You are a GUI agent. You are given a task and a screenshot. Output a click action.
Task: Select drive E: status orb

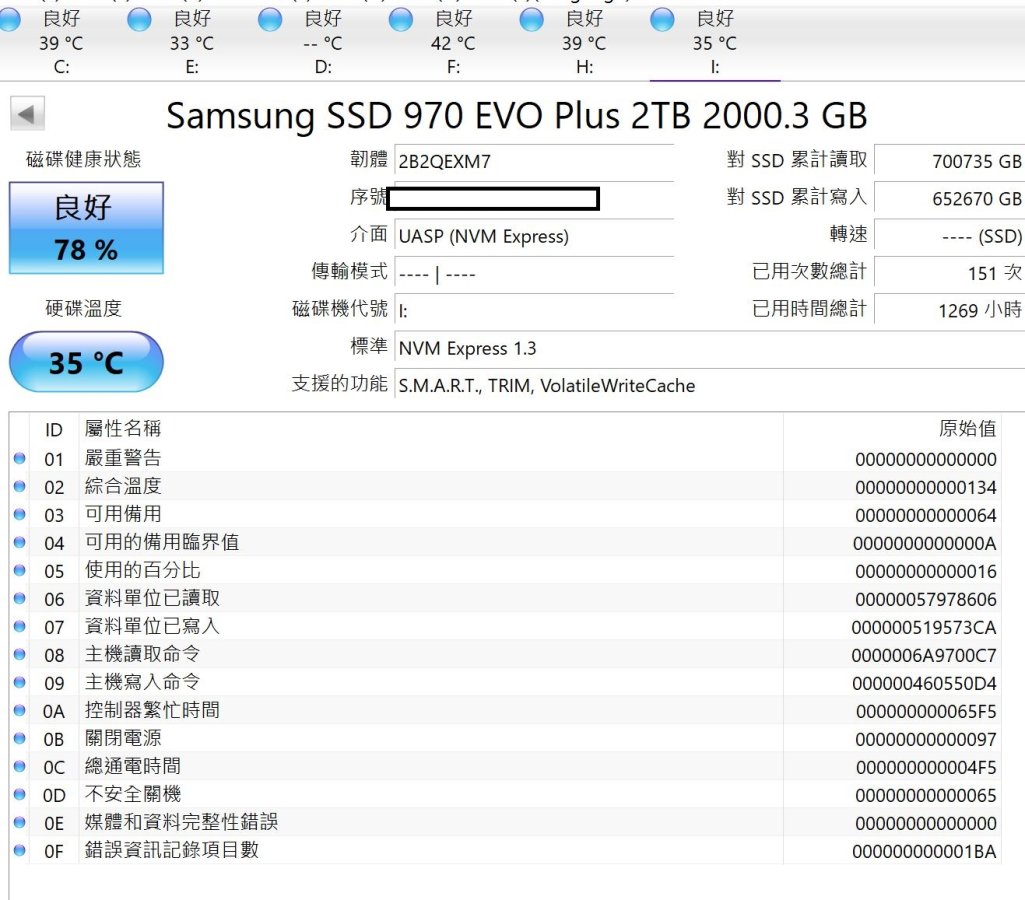pos(139,20)
